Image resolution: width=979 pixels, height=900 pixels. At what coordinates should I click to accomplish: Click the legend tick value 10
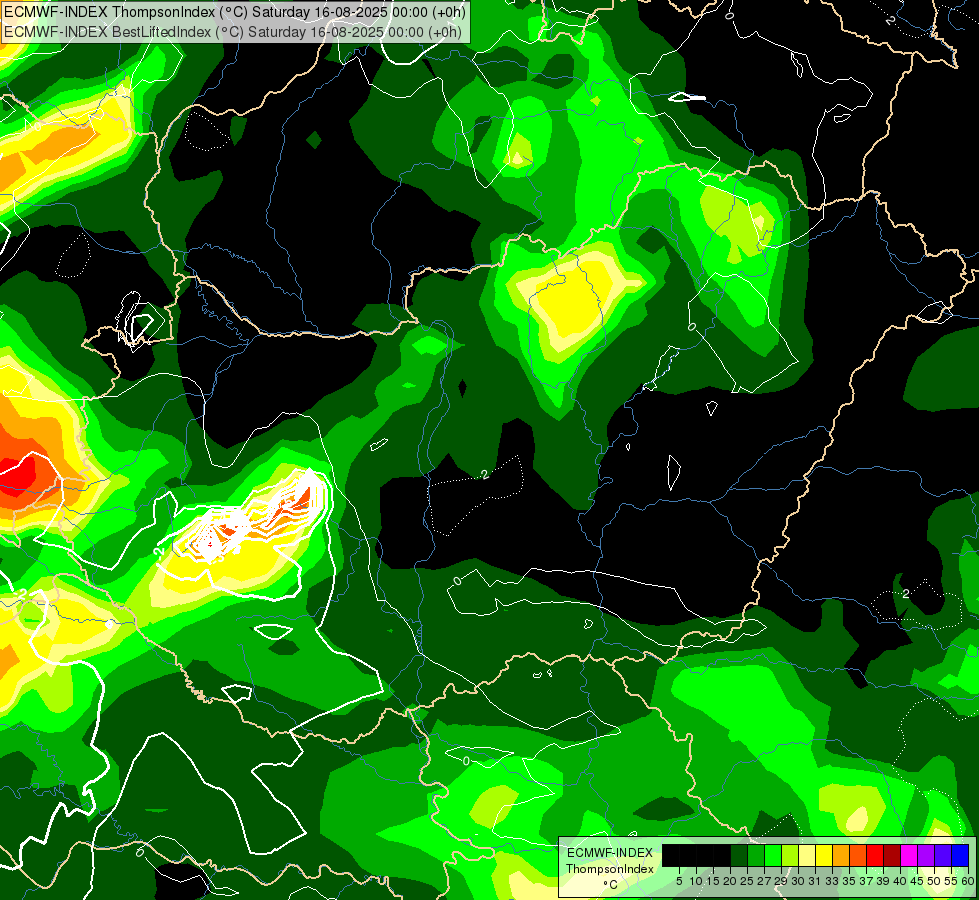pyautogui.click(x=696, y=881)
